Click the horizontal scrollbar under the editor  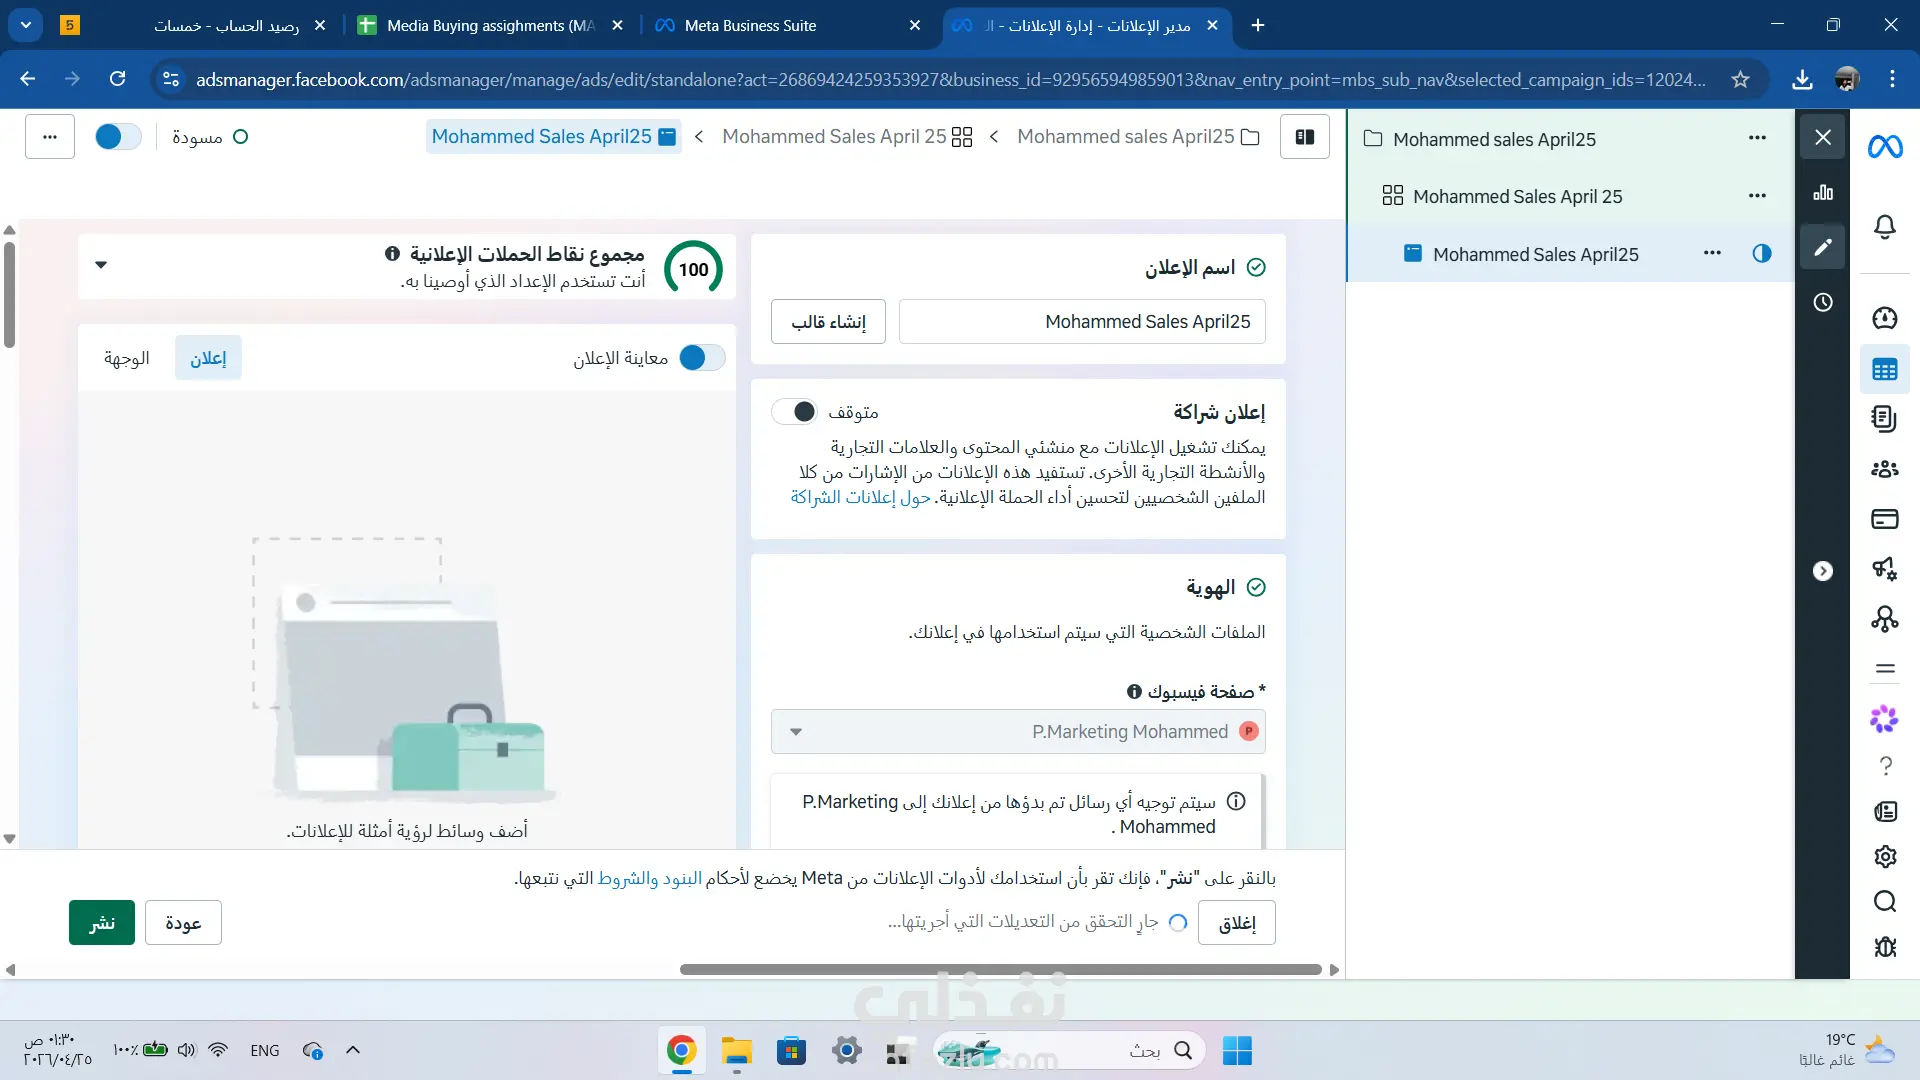pyautogui.click(x=1001, y=969)
